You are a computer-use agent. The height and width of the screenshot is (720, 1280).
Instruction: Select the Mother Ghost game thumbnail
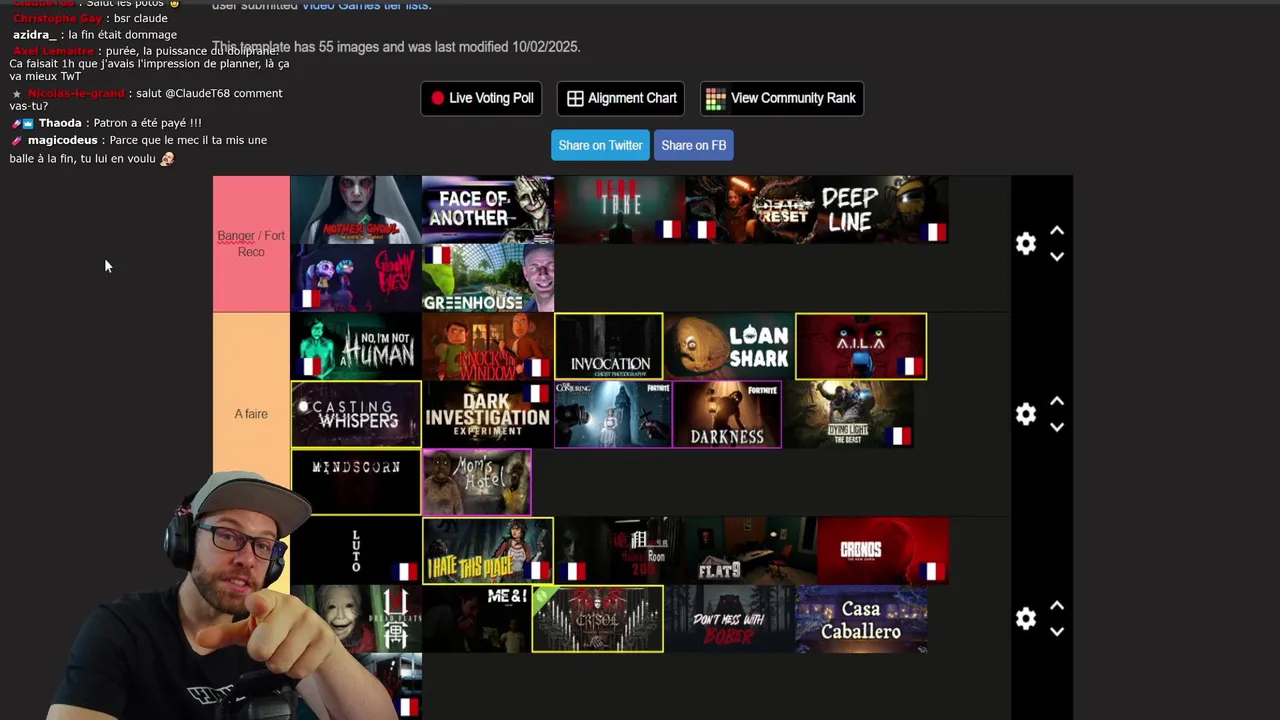coord(356,210)
